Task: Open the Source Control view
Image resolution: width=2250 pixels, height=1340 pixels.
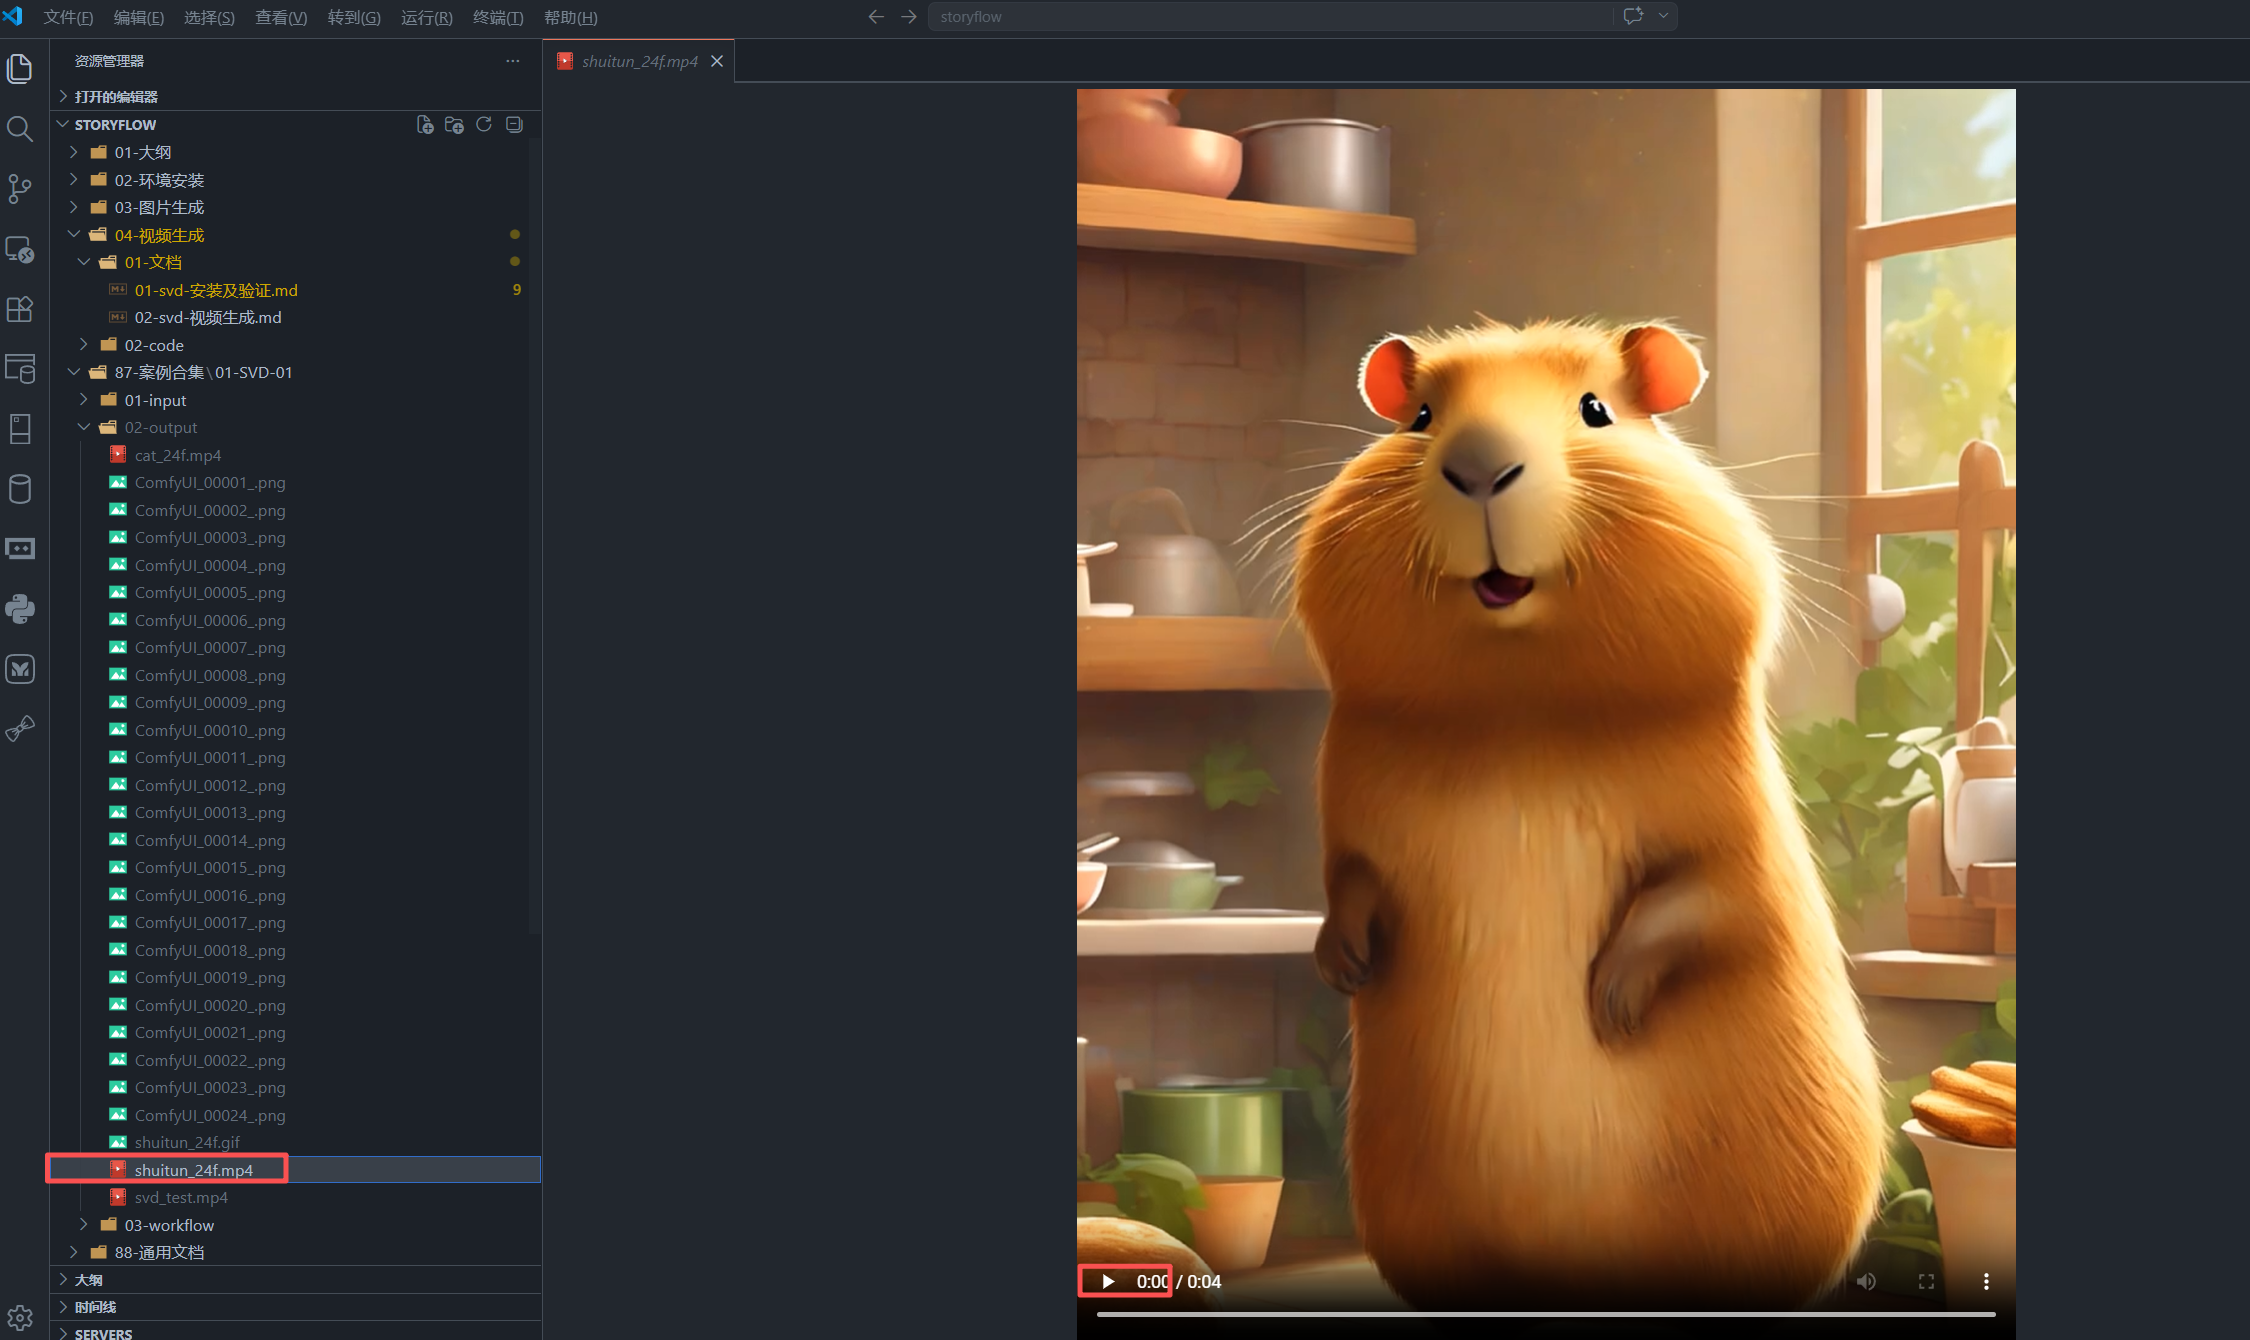Action: [20, 189]
